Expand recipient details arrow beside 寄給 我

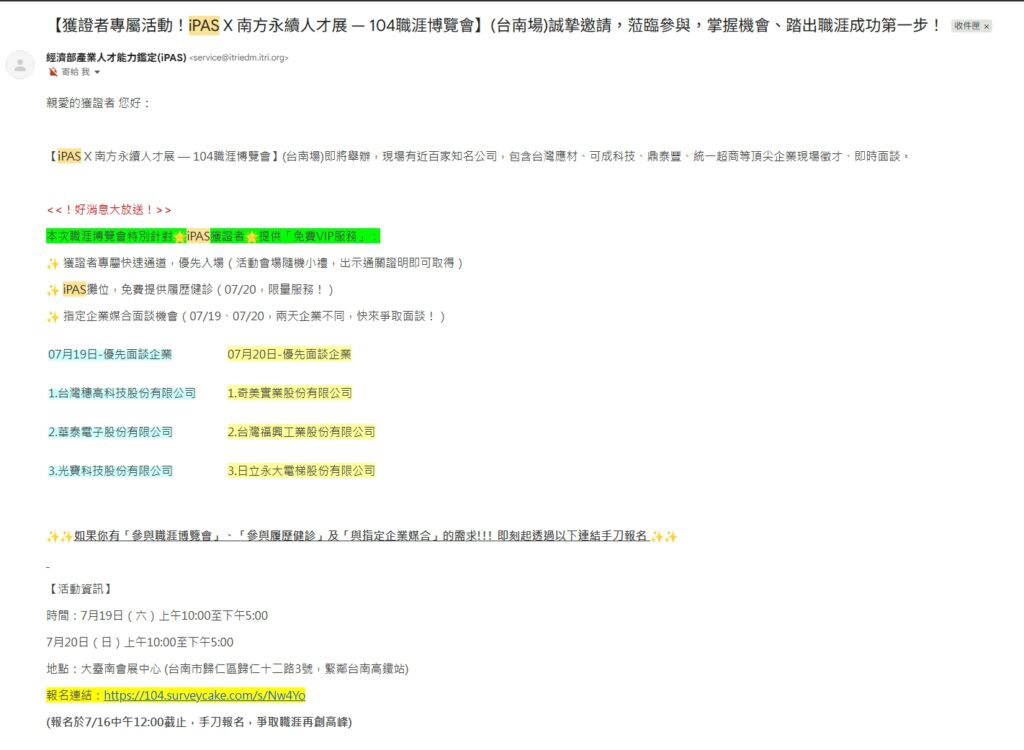pos(97,73)
